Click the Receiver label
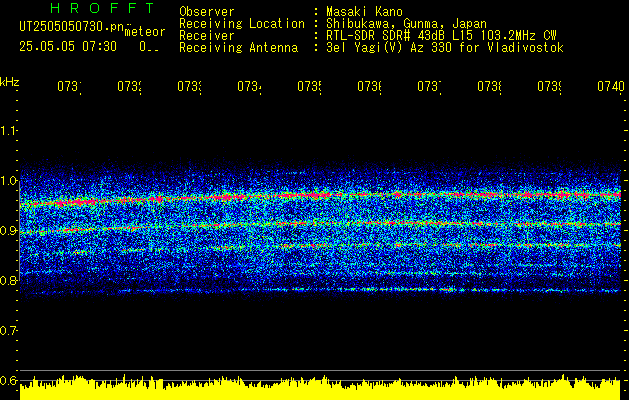This screenshot has height=400, width=629. (x=207, y=36)
